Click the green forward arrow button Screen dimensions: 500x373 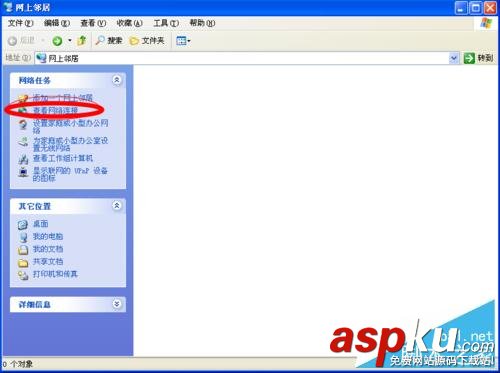57,41
